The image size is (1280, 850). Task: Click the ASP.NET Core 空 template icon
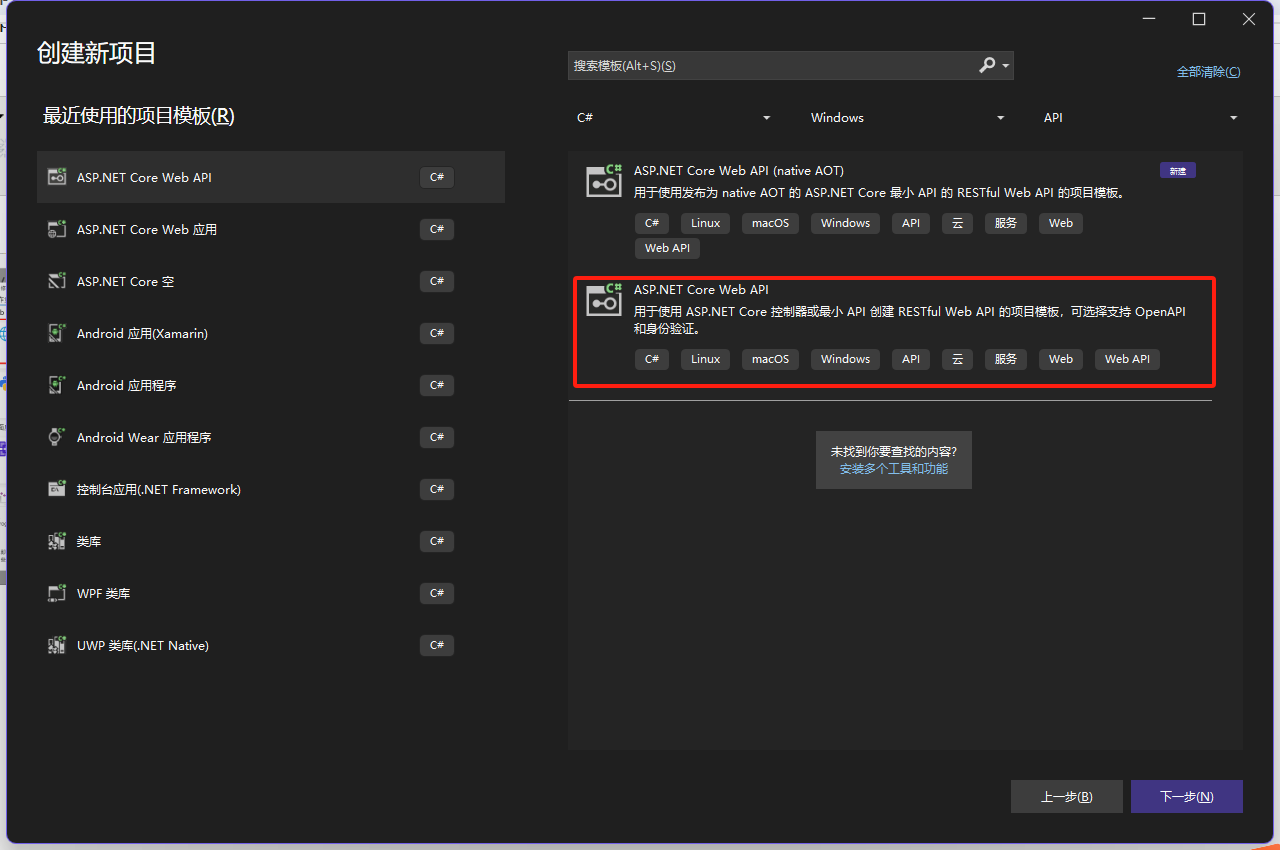point(57,281)
